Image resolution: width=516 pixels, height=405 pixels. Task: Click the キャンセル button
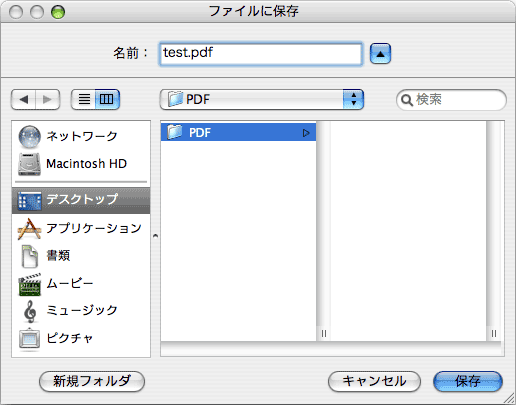(x=374, y=381)
